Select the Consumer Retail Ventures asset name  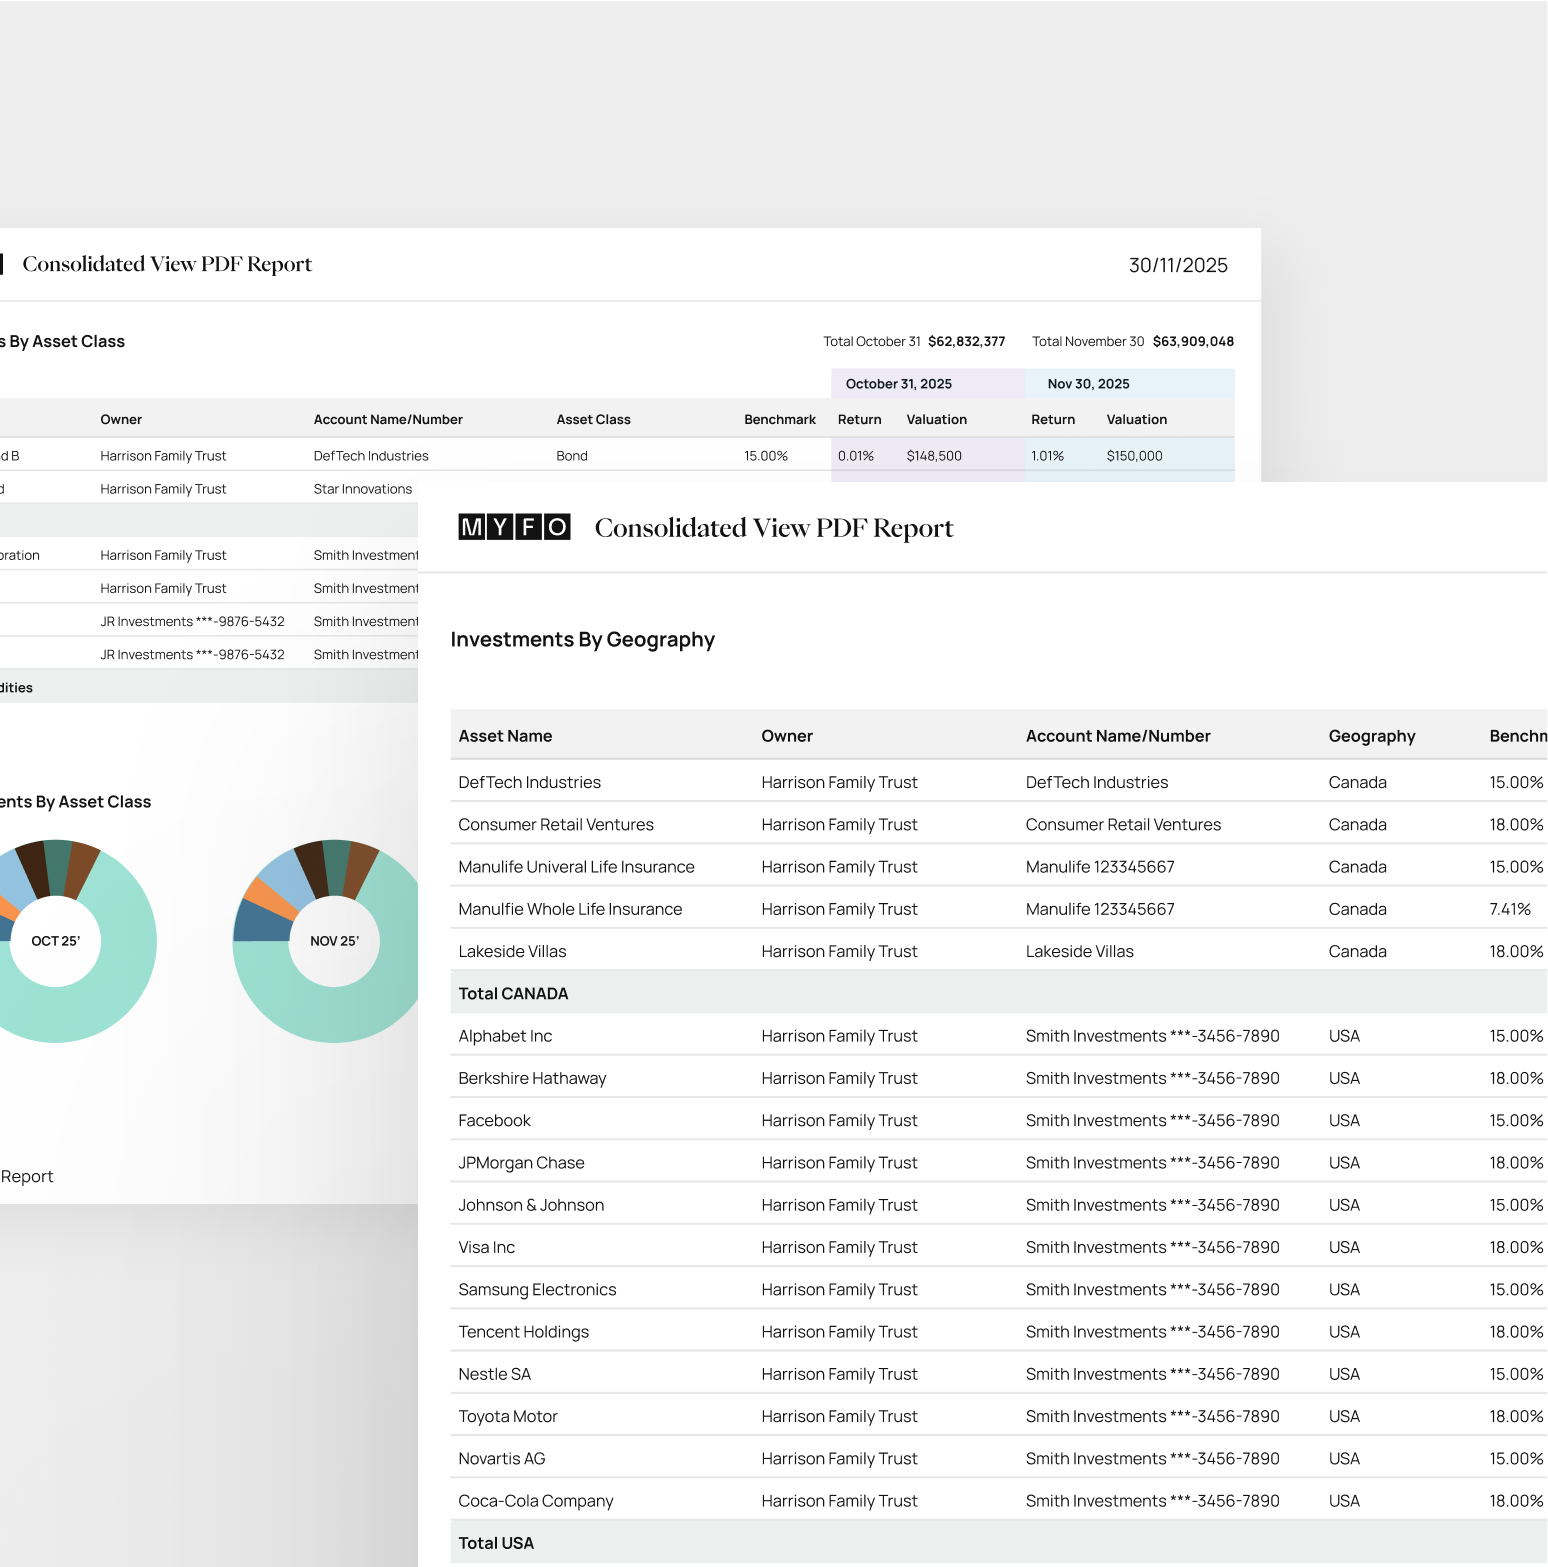556,825
